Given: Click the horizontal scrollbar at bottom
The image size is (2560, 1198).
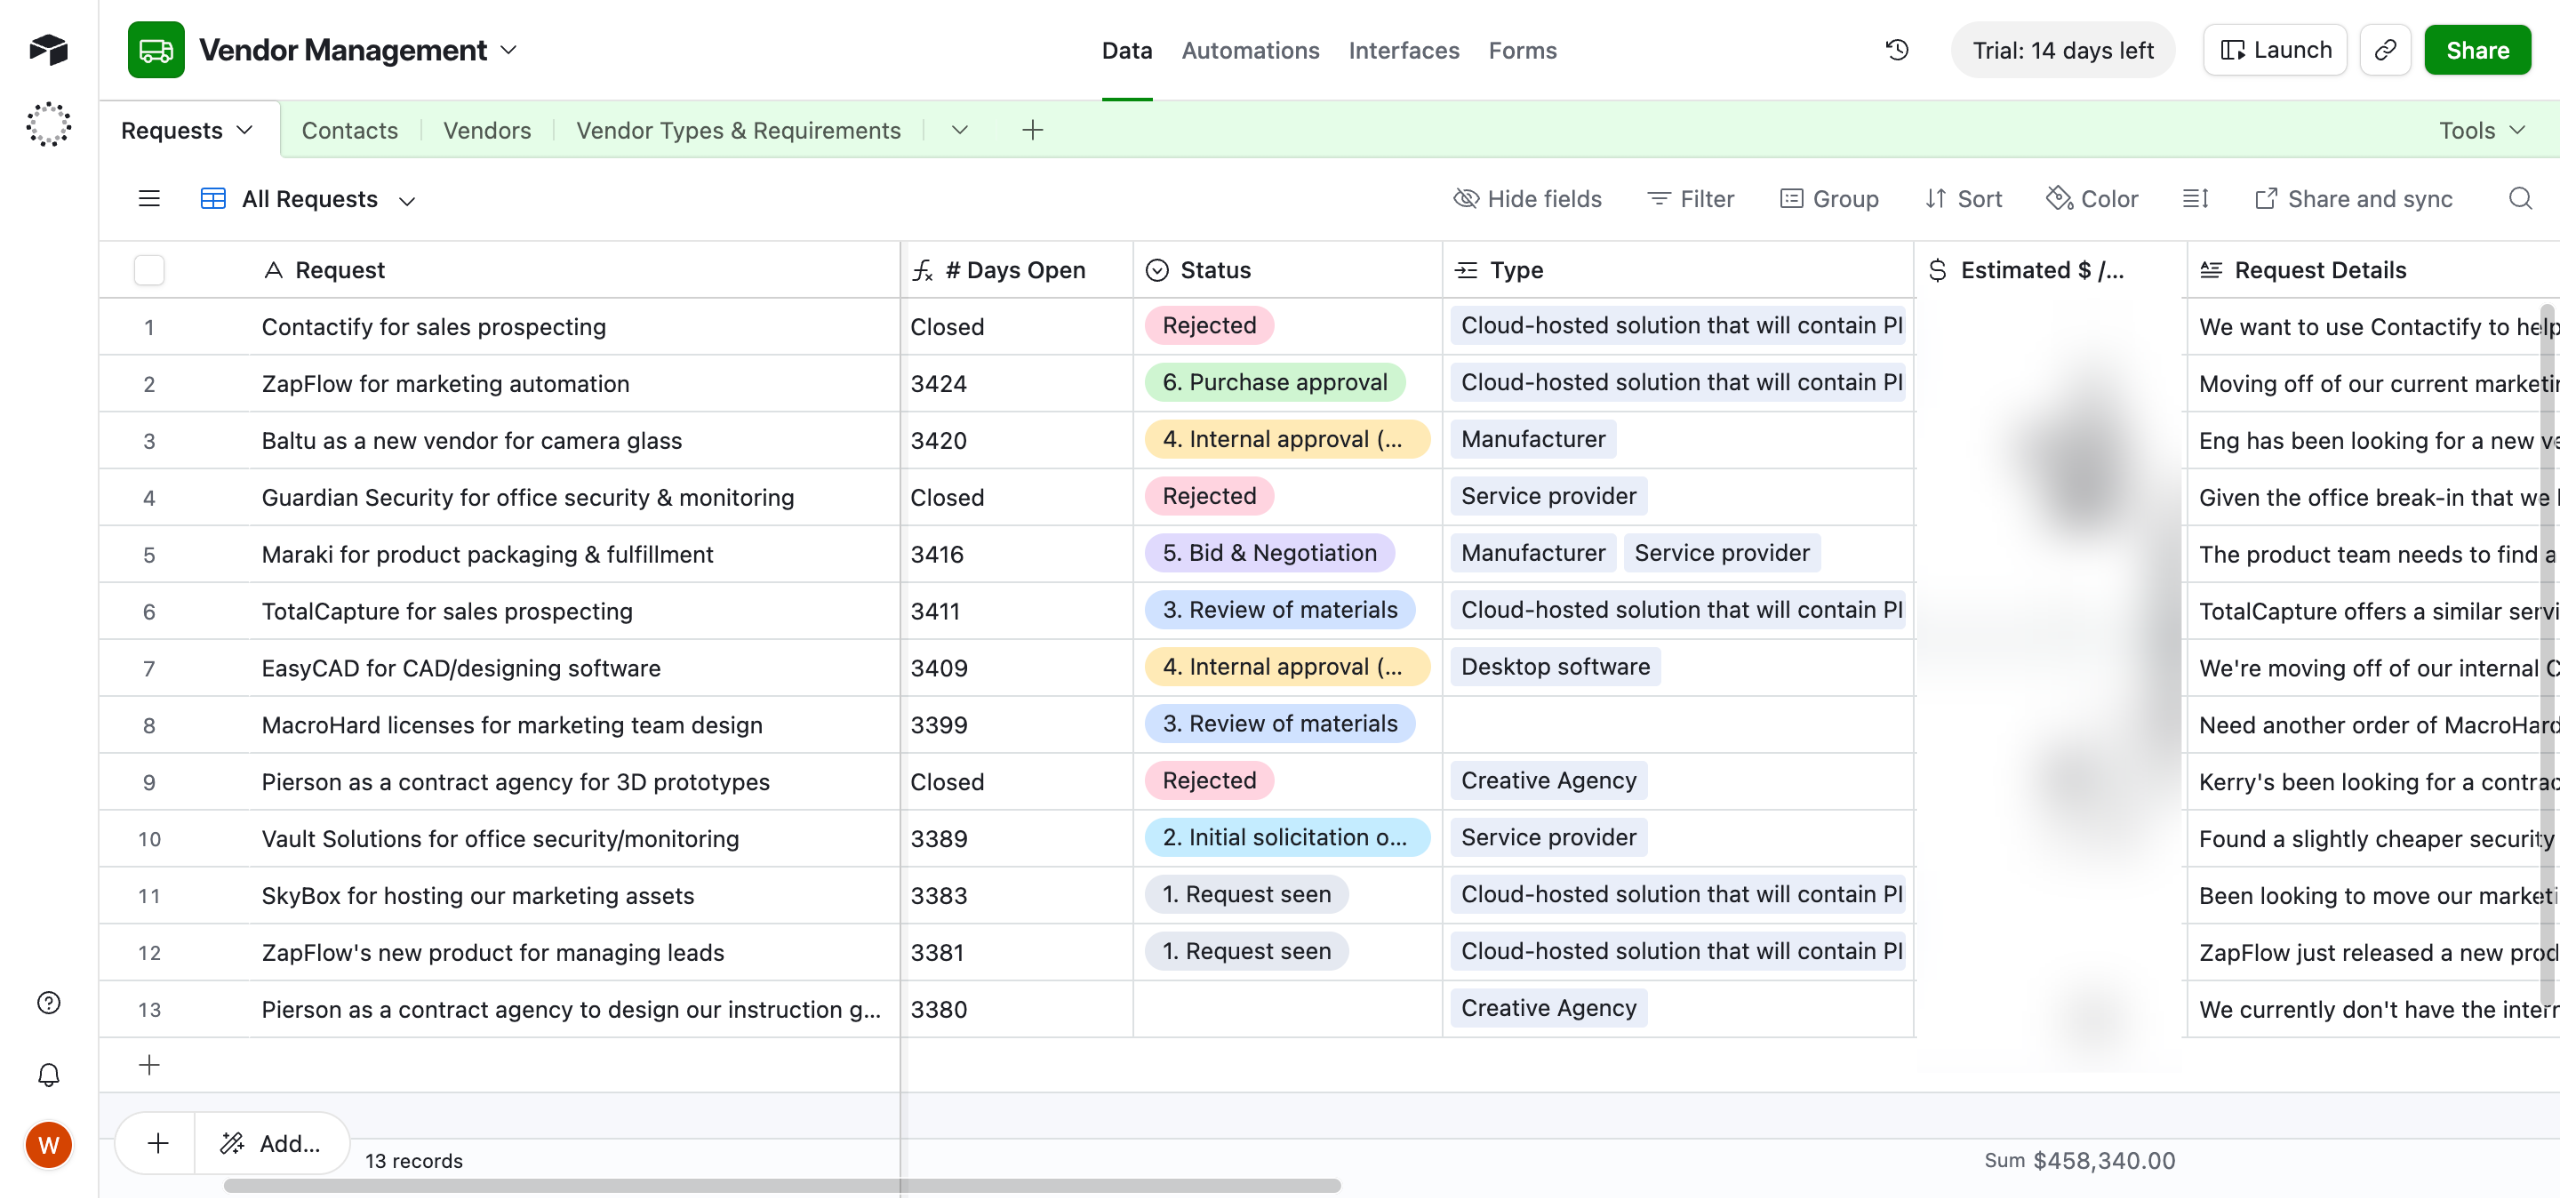Looking at the screenshot, I should (x=782, y=1186).
